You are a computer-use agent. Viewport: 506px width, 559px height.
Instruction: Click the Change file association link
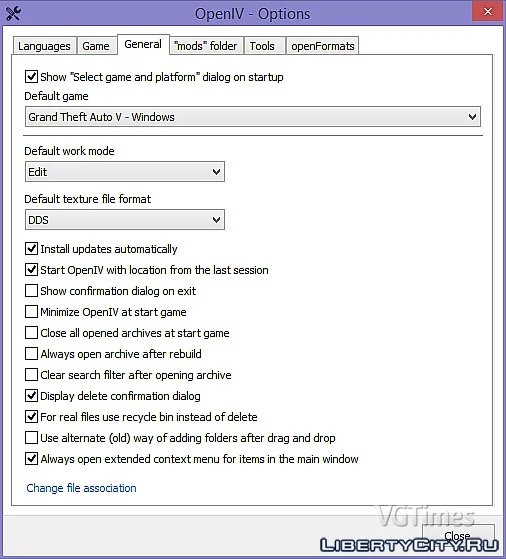point(81,488)
